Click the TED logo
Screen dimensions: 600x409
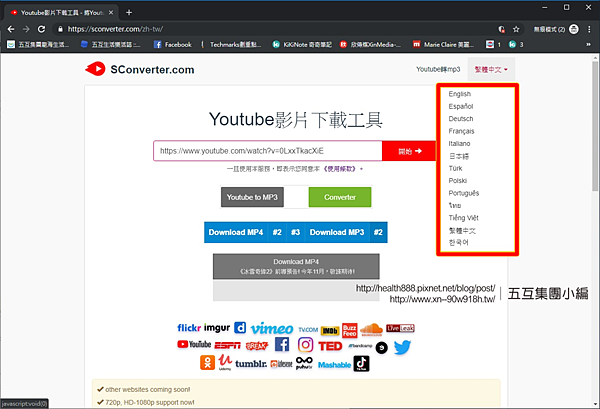[x=330, y=346]
